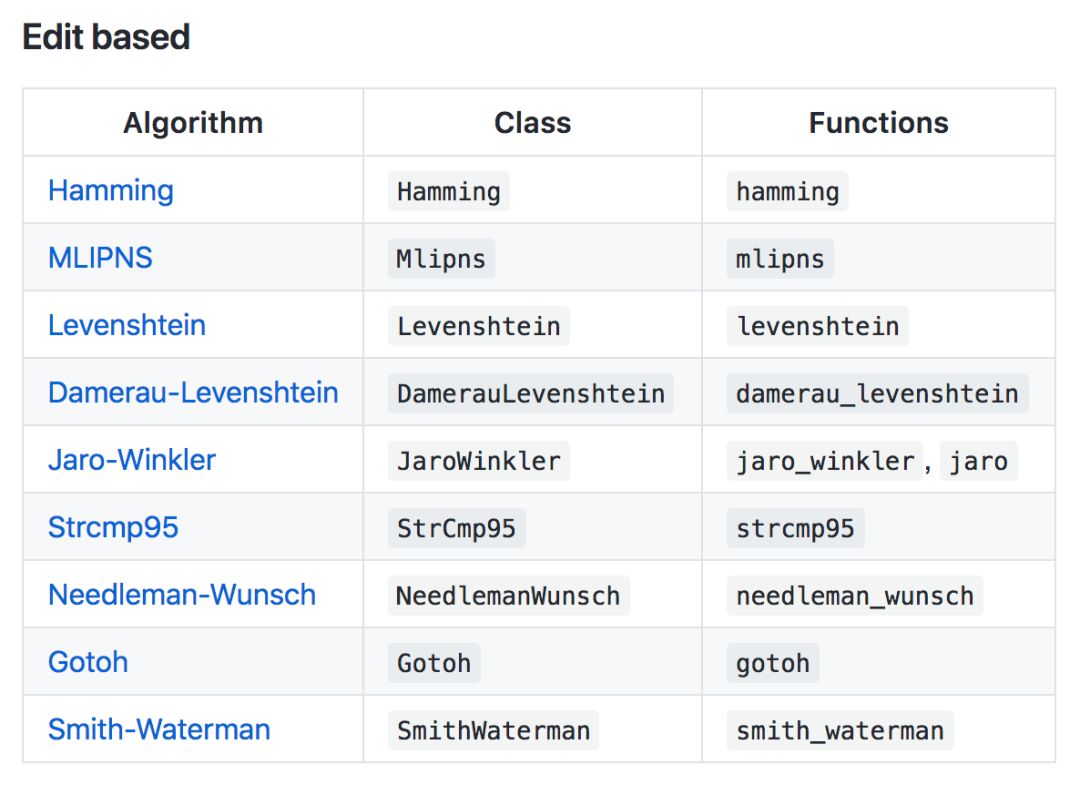Visit the Jaro-Winkler link
The height and width of the screenshot is (785, 1080).
[x=132, y=460]
